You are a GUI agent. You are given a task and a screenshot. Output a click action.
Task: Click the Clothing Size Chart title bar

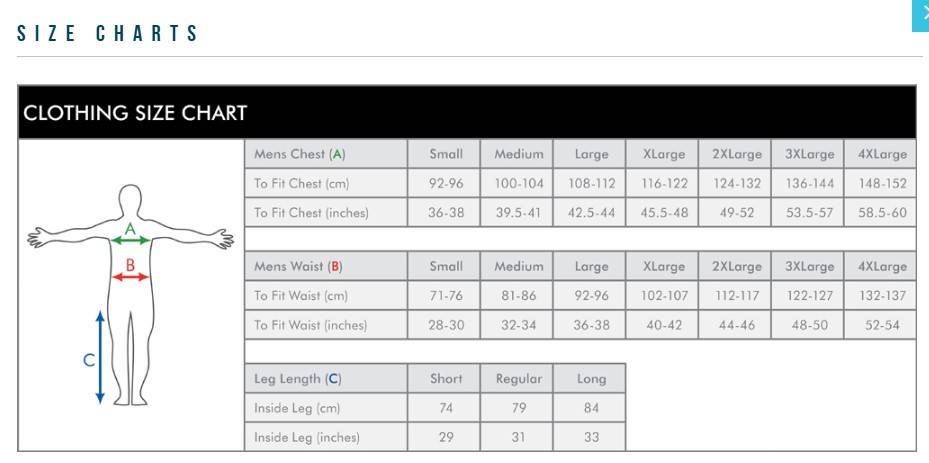coord(466,112)
